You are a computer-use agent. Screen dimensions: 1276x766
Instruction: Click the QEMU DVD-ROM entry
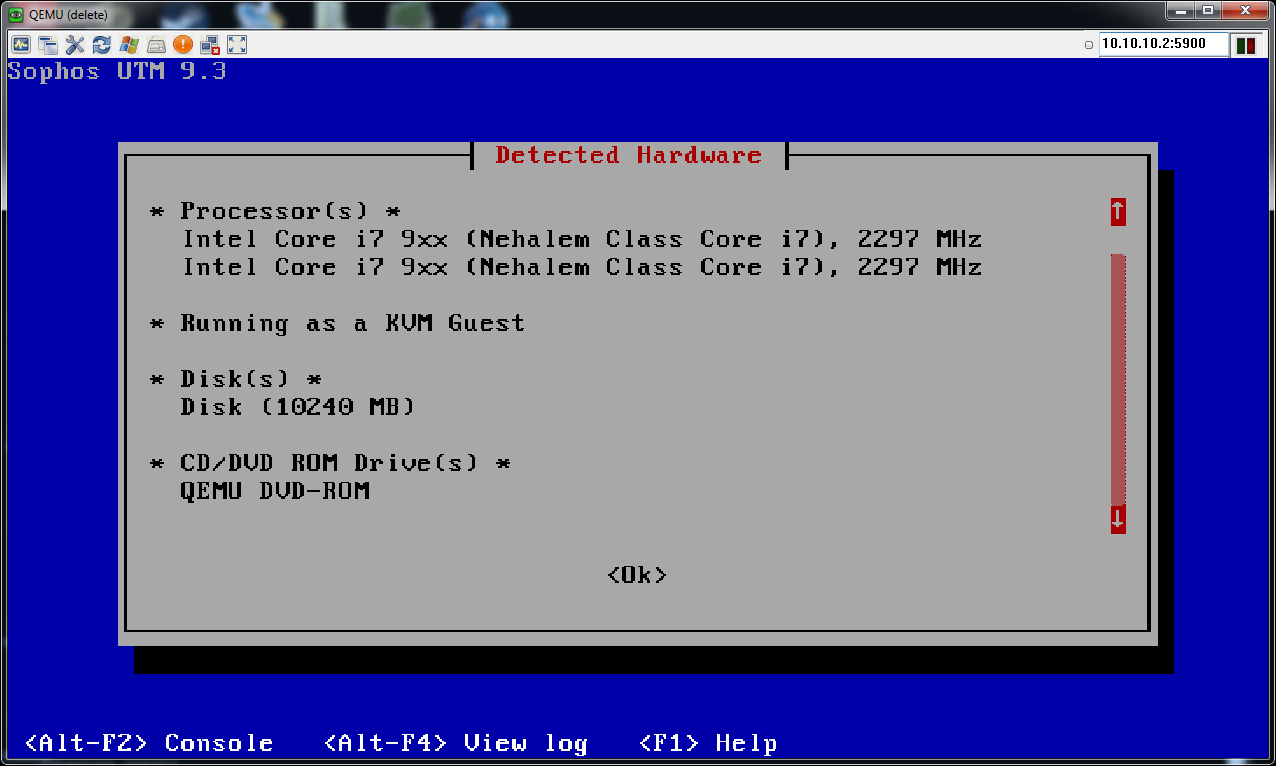point(275,491)
